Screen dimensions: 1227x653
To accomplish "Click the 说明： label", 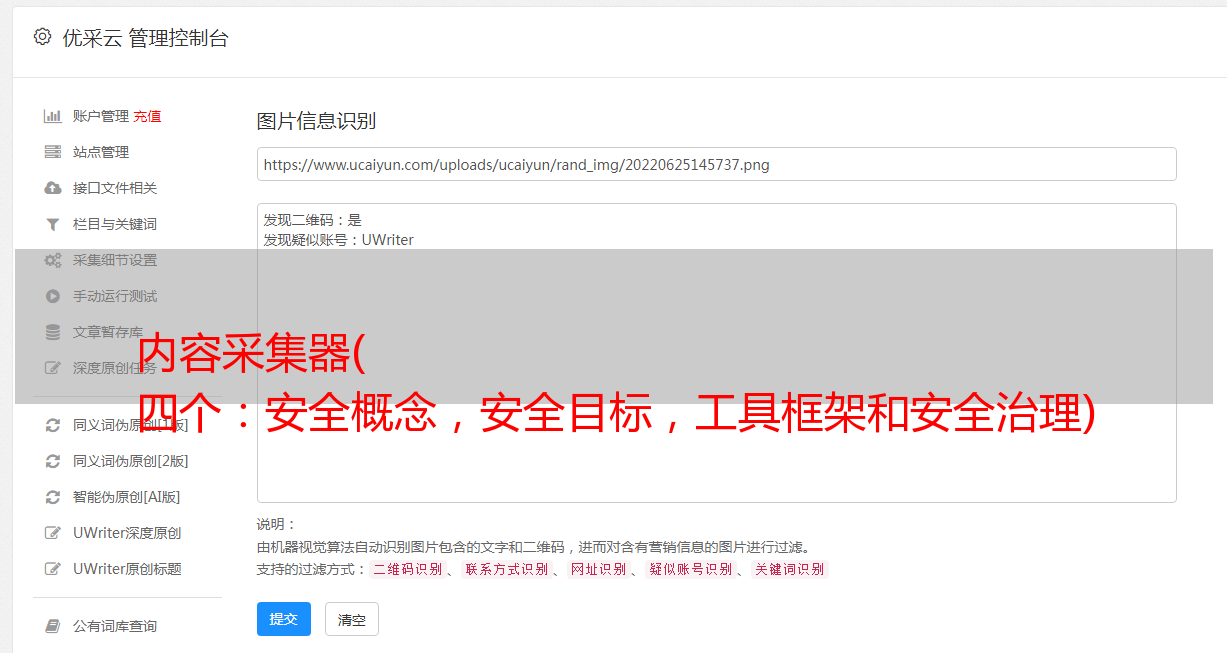I will (x=277, y=524).
